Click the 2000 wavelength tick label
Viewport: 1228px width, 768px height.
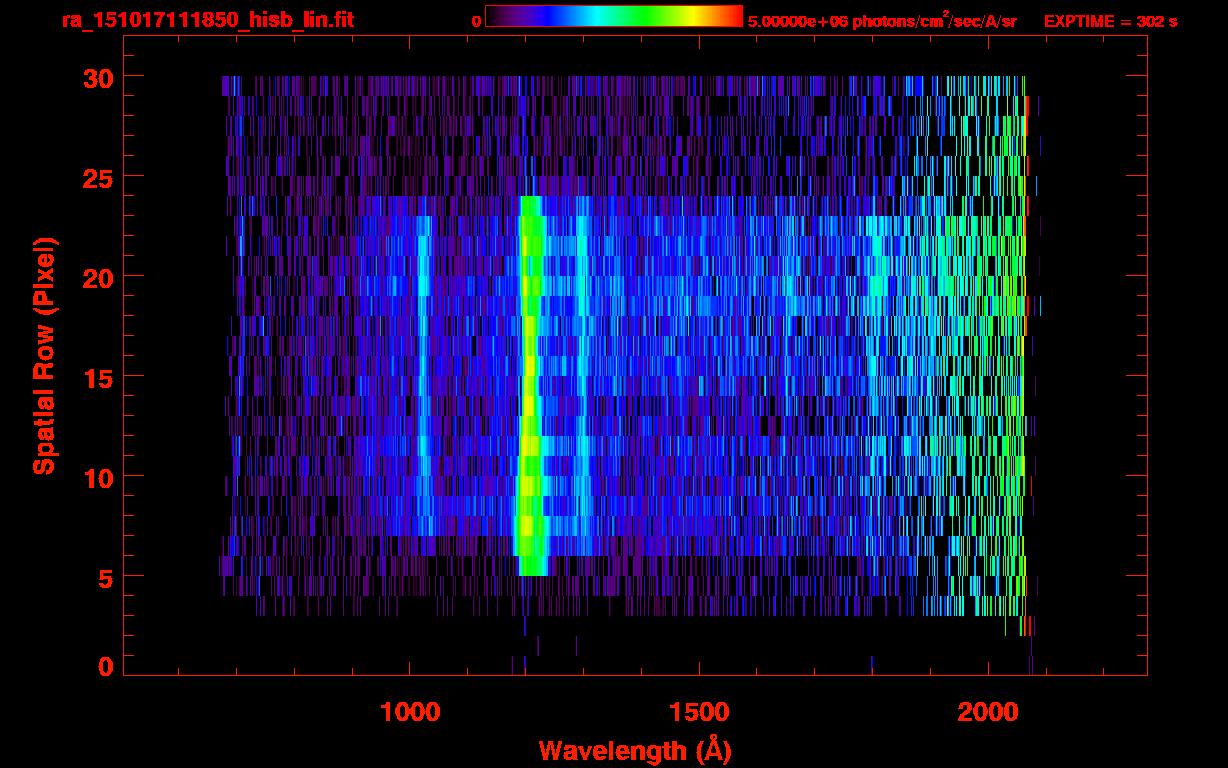pyautogui.click(x=987, y=712)
